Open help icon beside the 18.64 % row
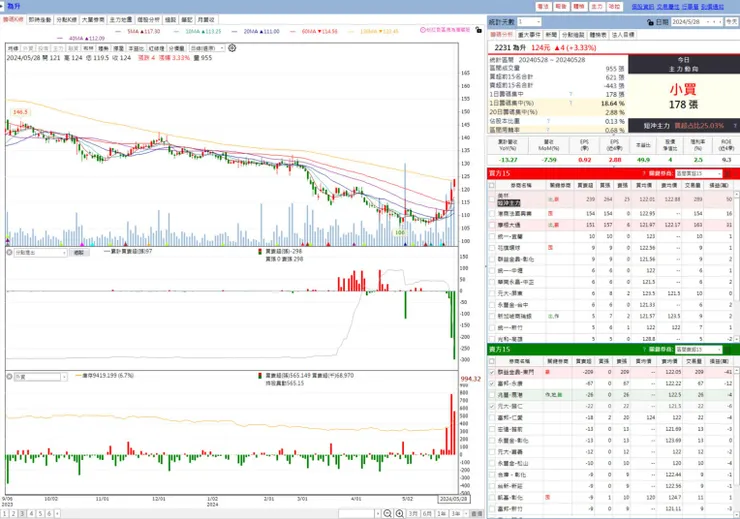The width and height of the screenshot is (740, 519). coord(571,103)
